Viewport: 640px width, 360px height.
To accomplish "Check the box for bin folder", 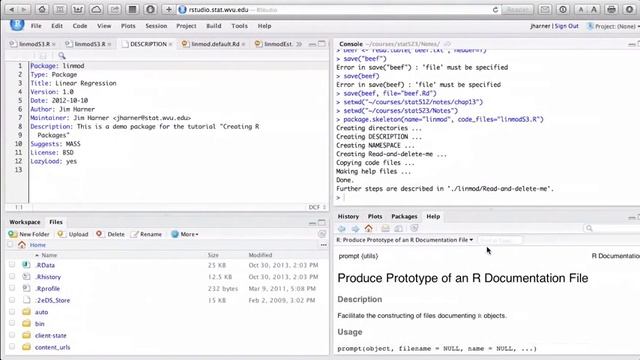I will 12,323.
